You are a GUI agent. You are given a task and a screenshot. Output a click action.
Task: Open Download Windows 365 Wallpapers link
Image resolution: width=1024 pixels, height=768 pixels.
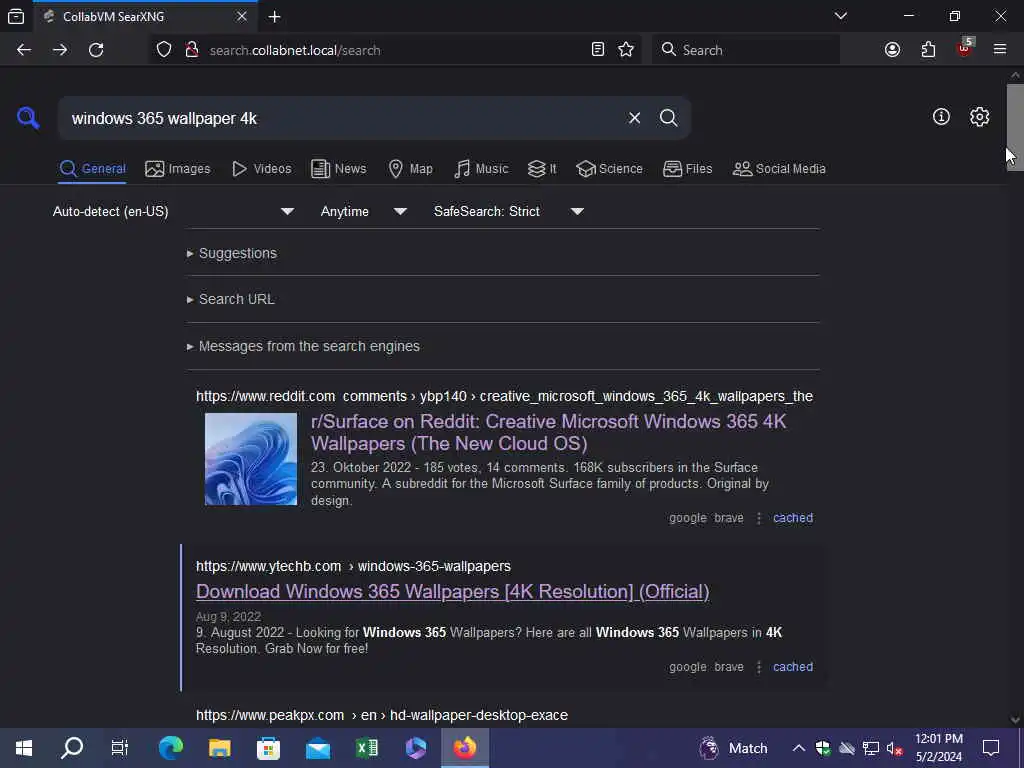453,592
